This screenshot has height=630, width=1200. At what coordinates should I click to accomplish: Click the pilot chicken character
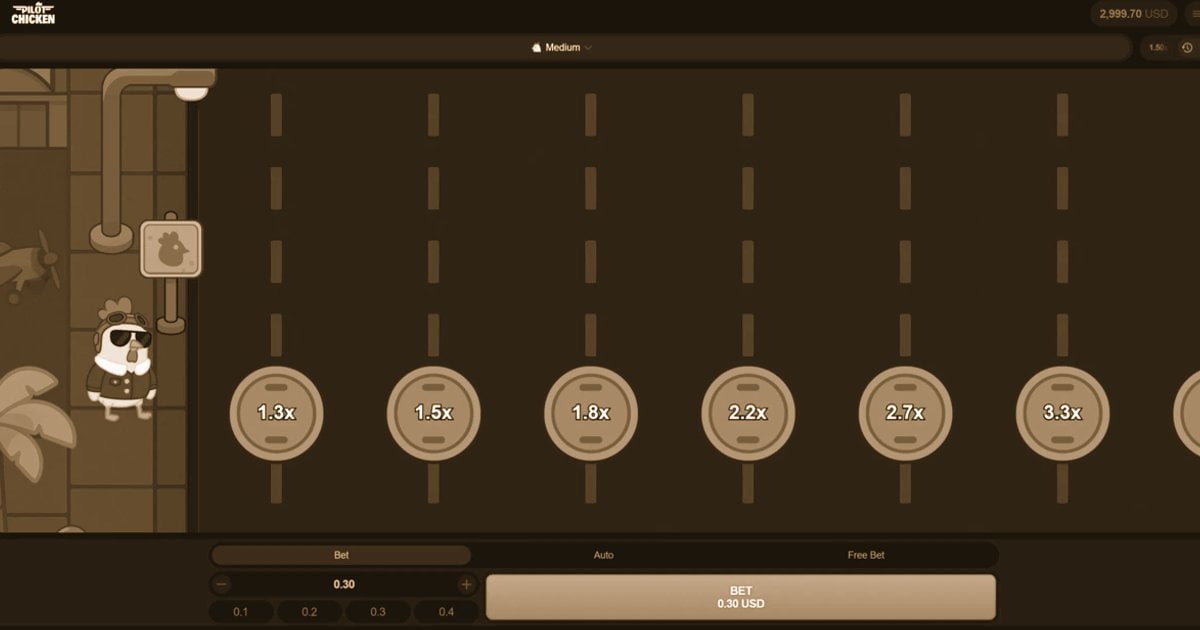(122, 360)
